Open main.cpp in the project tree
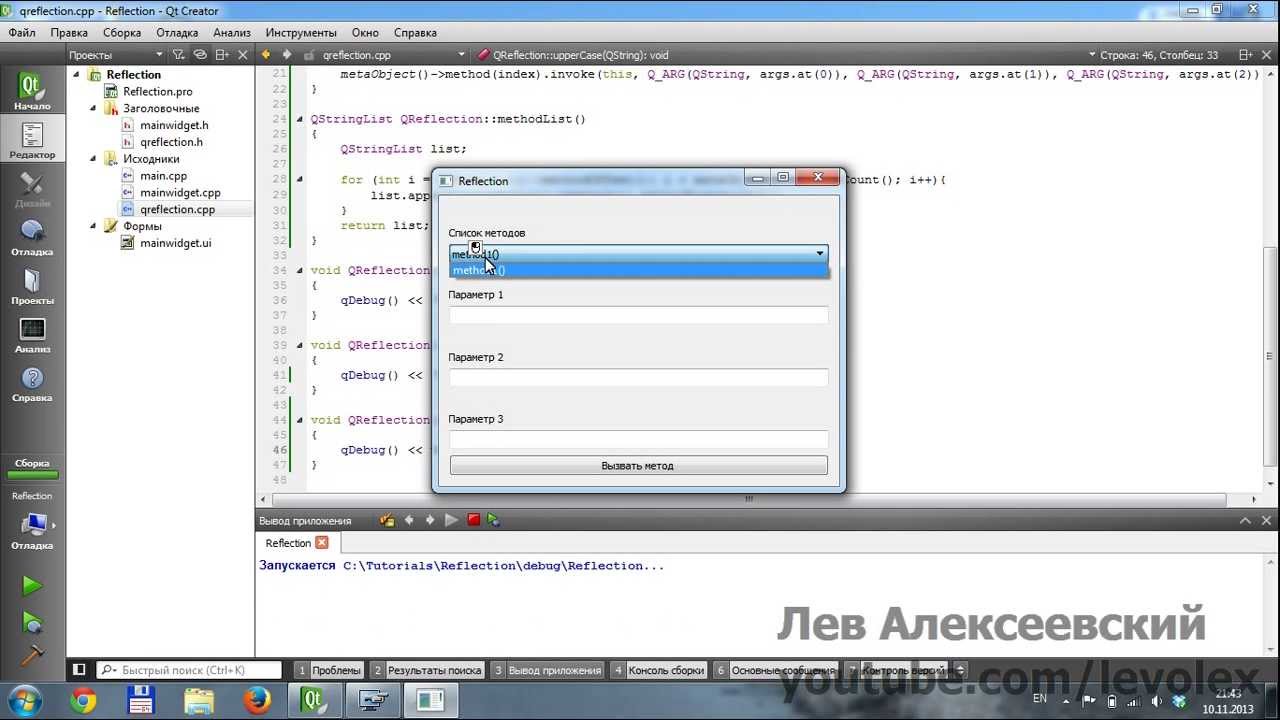The height and width of the screenshot is (720, 1280). tap(163, 176)
